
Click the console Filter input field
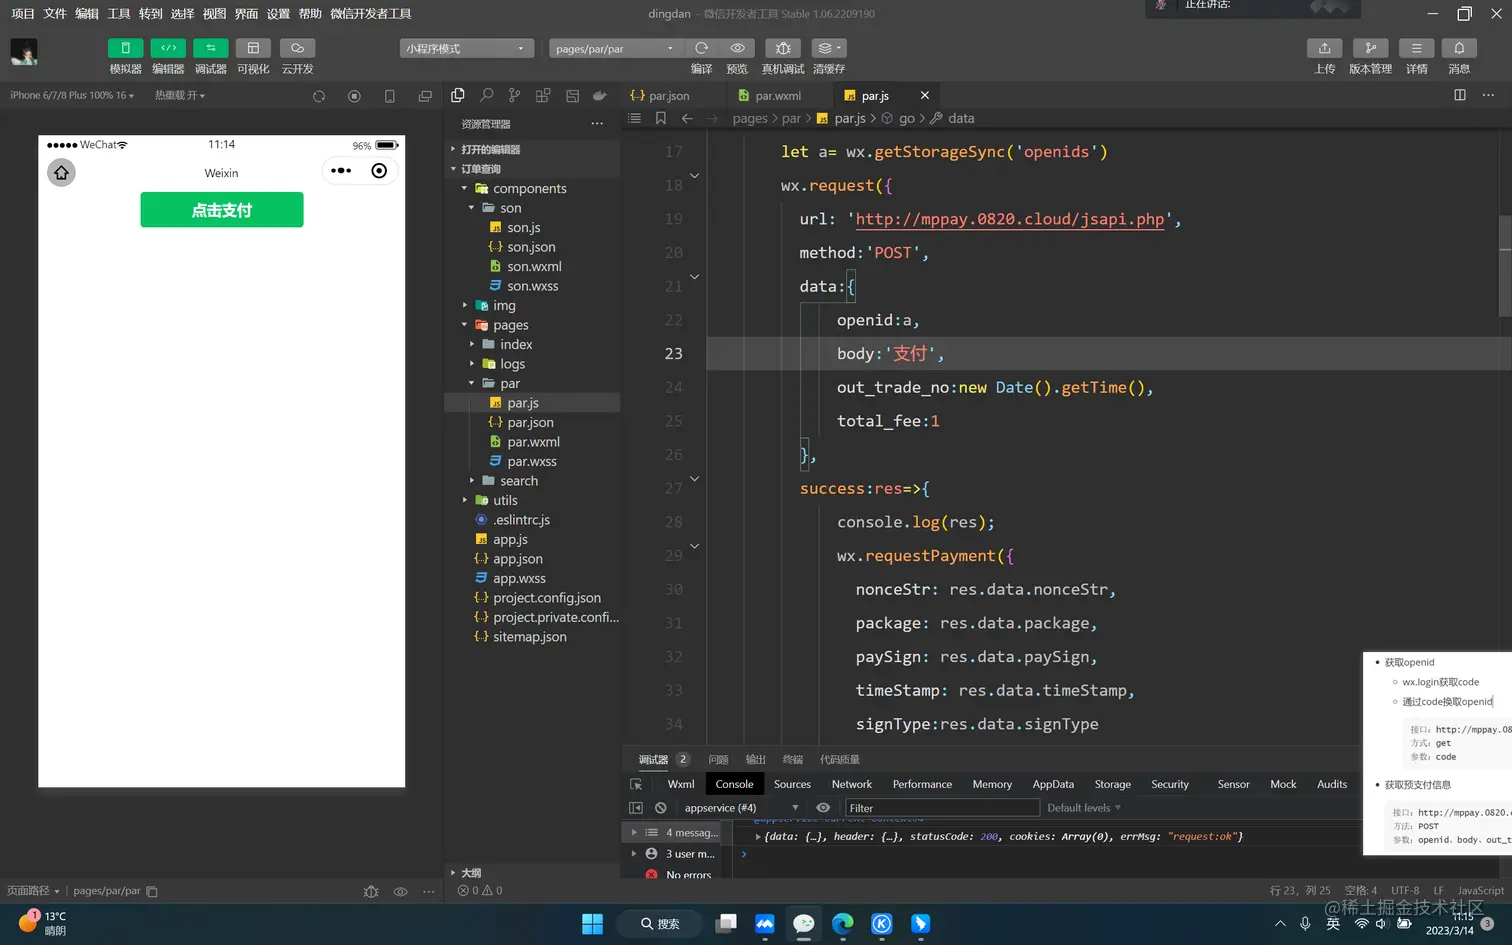pyautogui.click(x=941, y=808)
